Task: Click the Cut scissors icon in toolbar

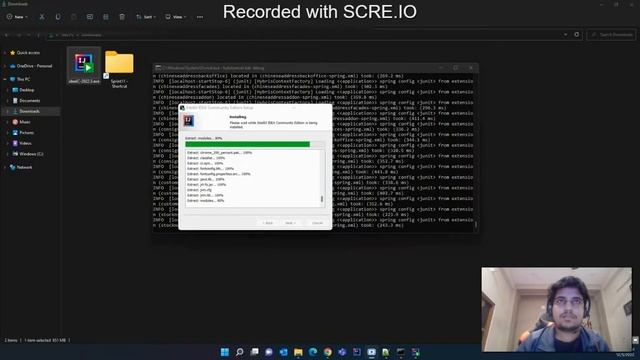Action: [x=42, y=17]
